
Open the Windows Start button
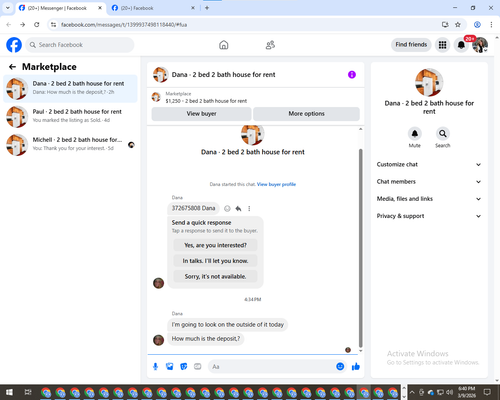pyautogui.click(x=9, y=392)
